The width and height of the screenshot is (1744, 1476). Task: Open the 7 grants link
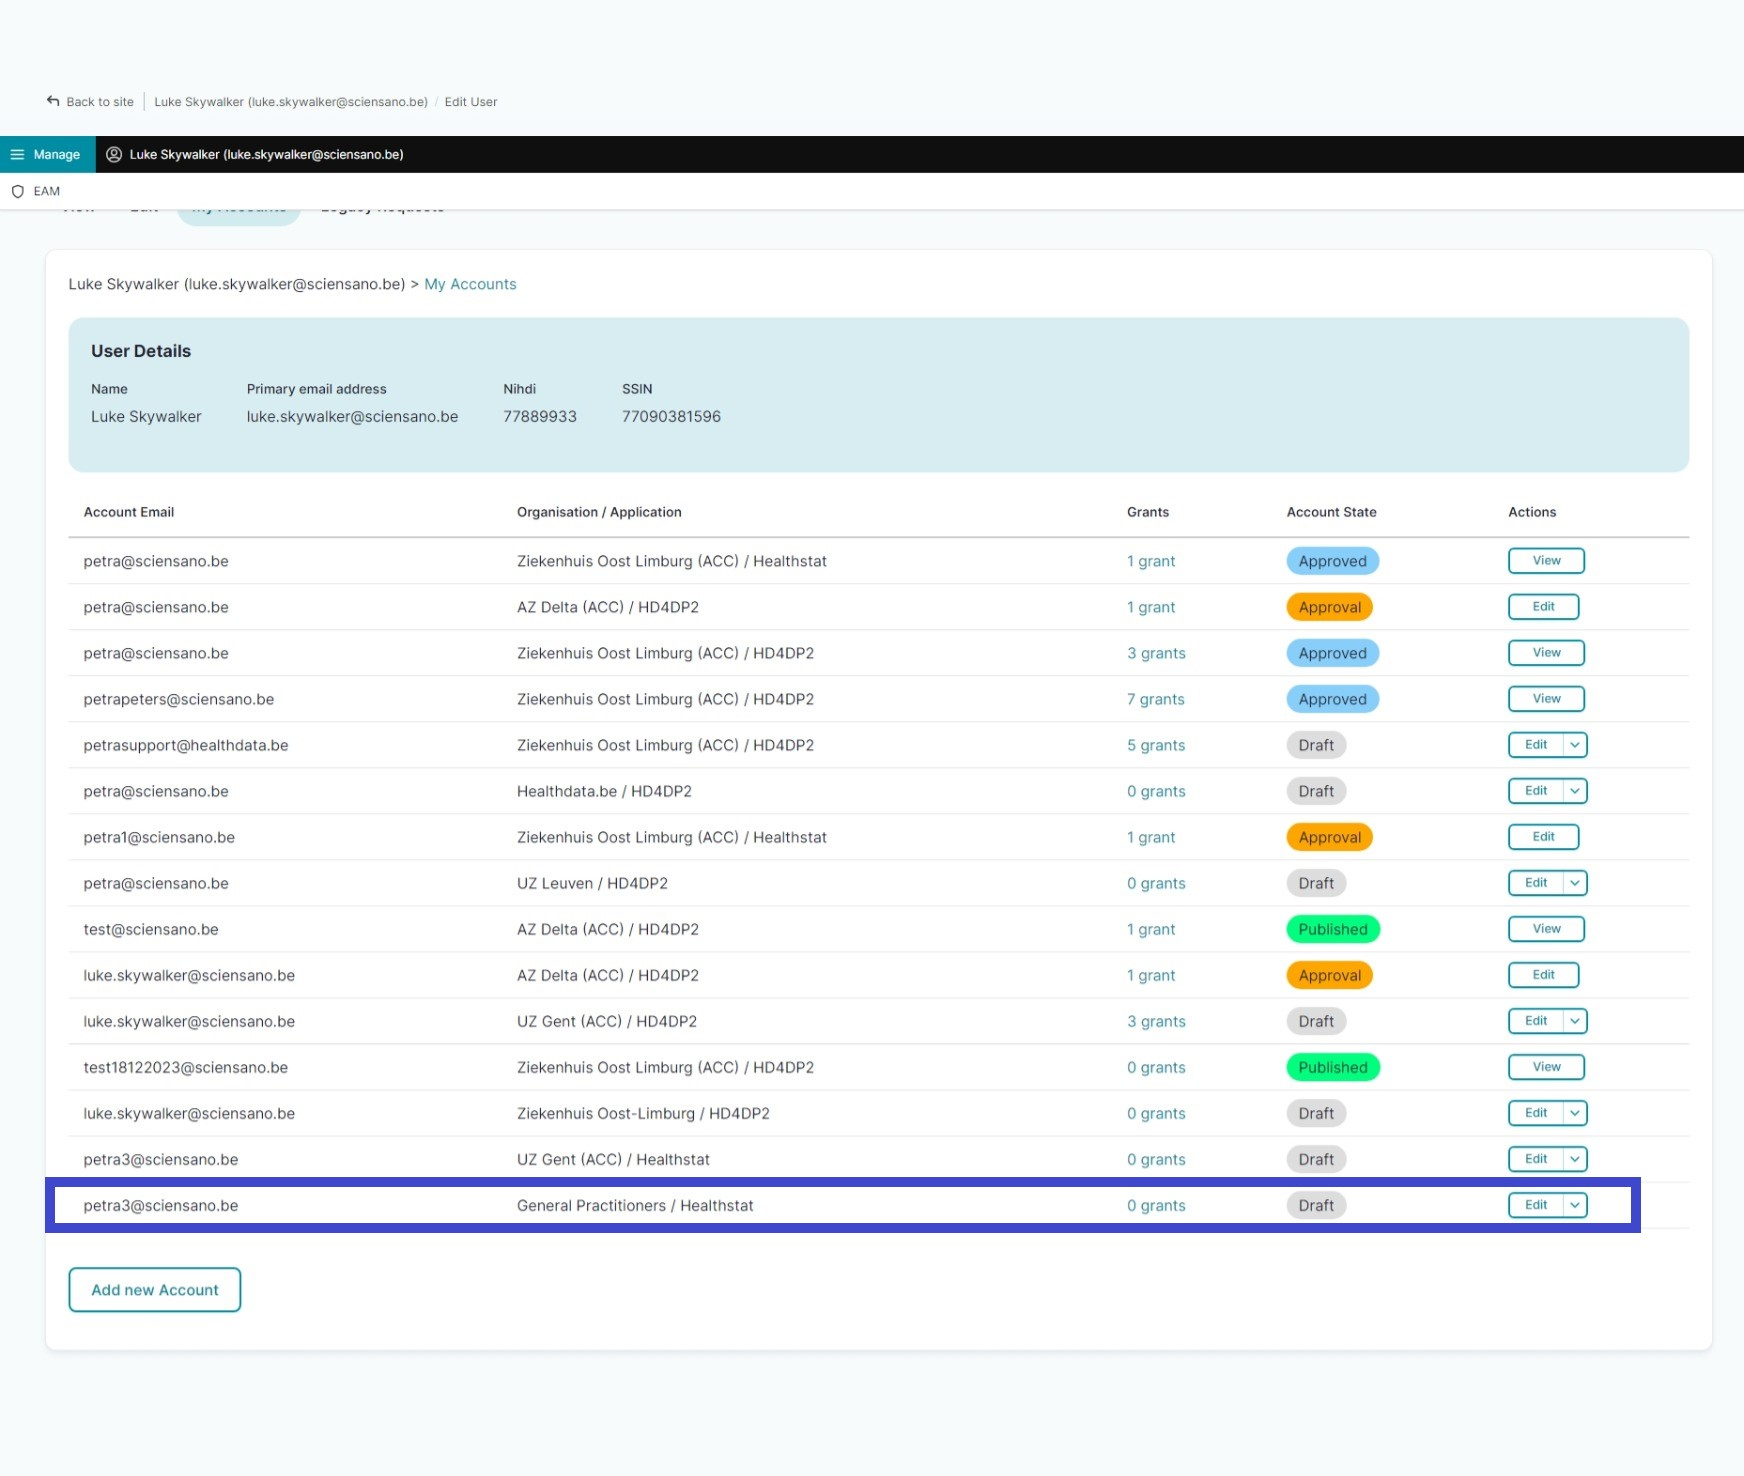pyautogui.click(x=1155, y=699)
